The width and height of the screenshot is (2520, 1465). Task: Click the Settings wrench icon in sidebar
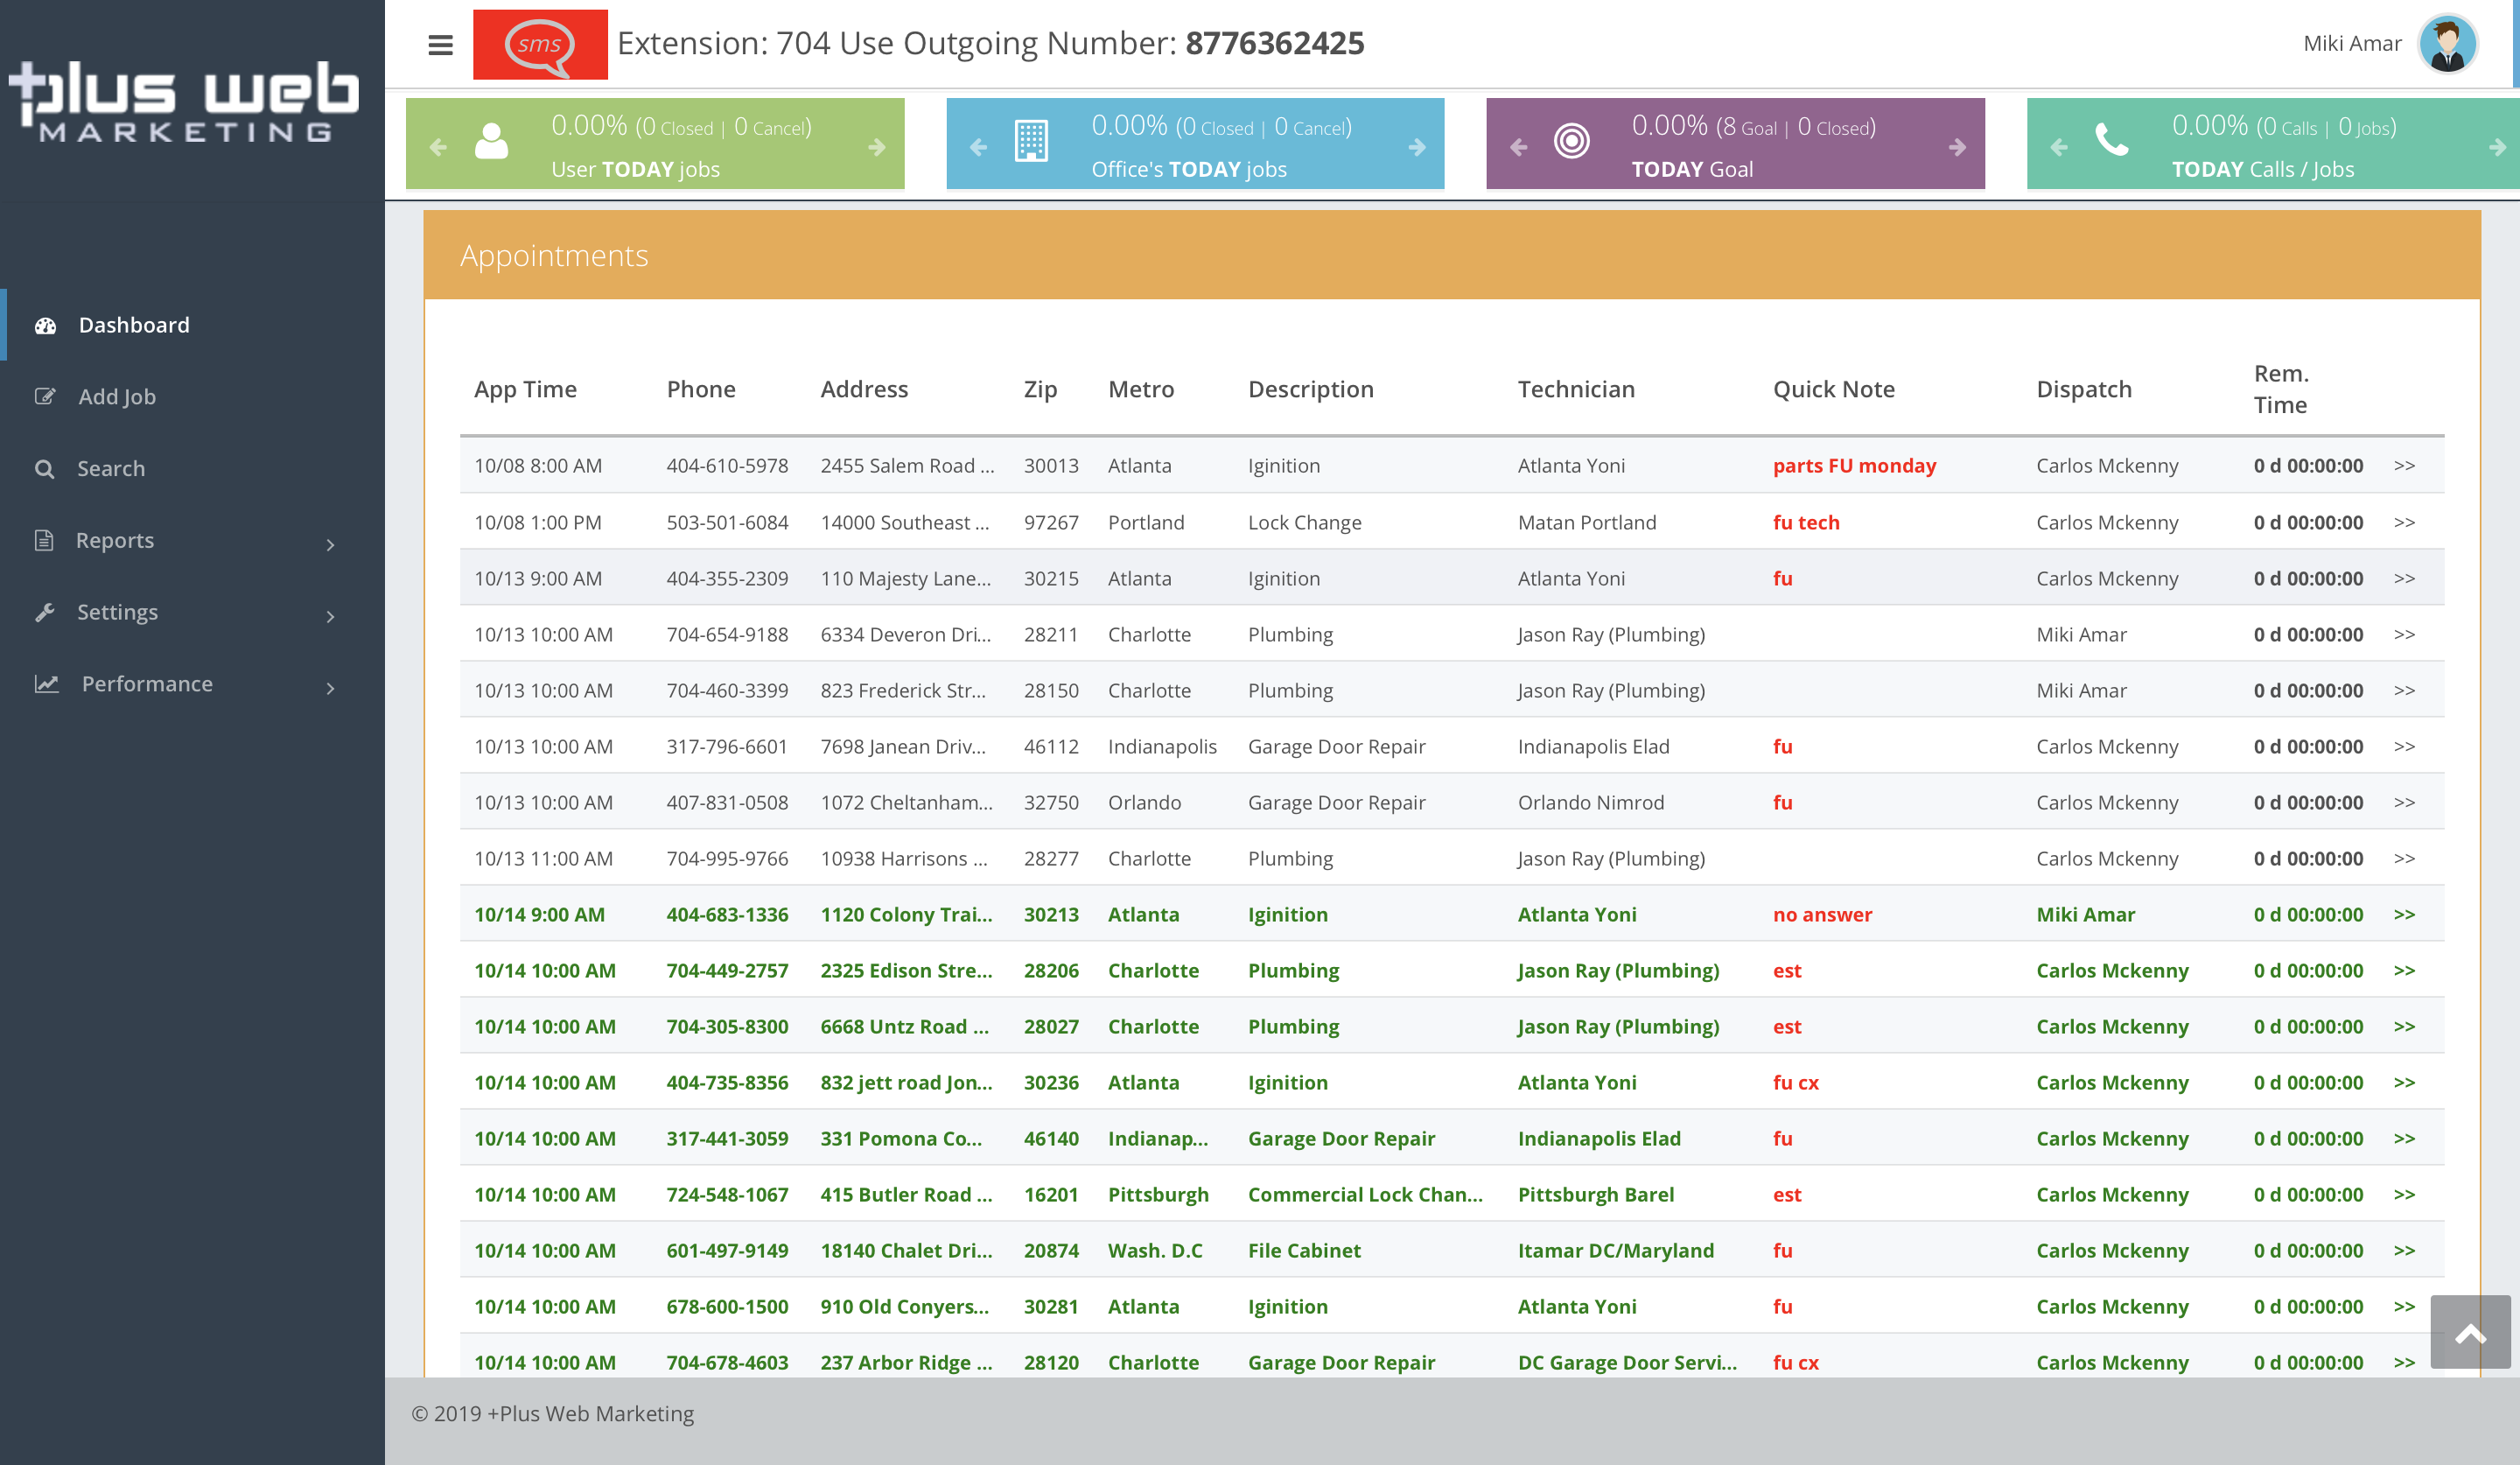tap(46, 612)
